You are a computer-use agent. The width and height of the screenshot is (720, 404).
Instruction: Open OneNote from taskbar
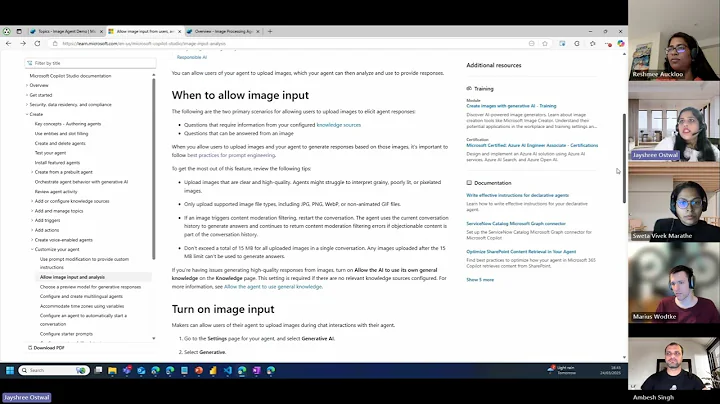coord(257,370)
